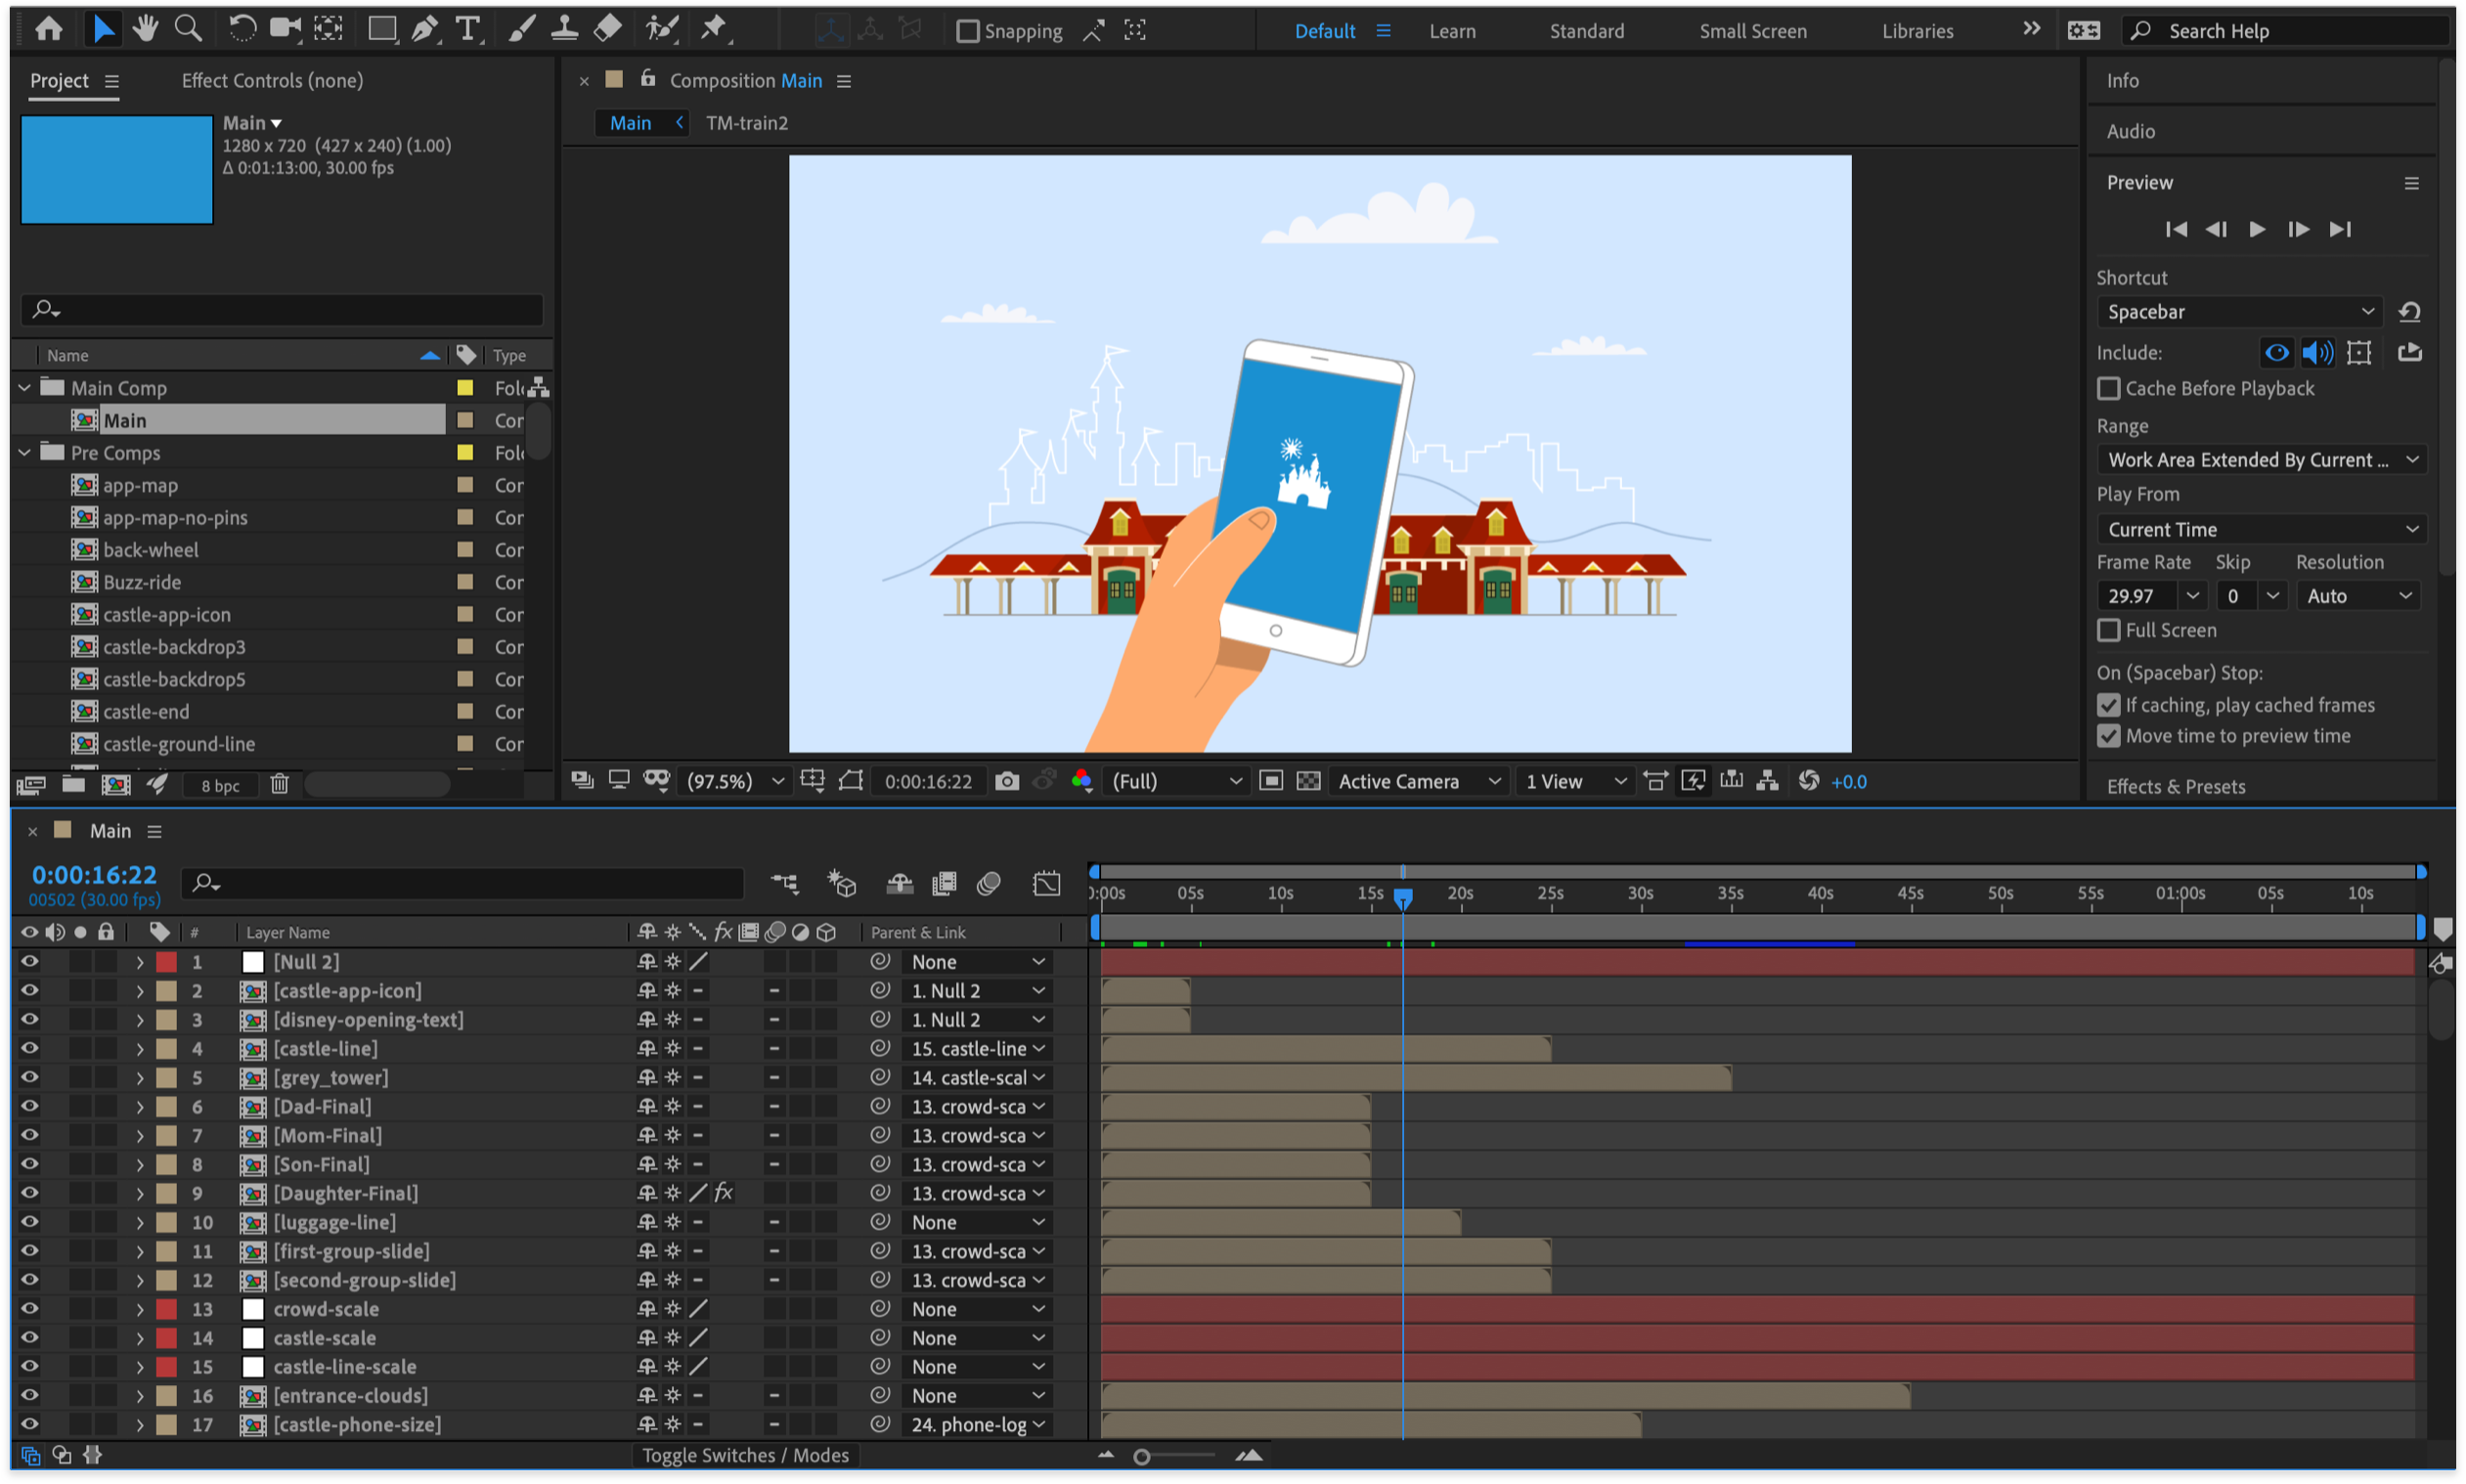Collapse the Main Comp folder
The image size is (2466, 1484).
25,388
